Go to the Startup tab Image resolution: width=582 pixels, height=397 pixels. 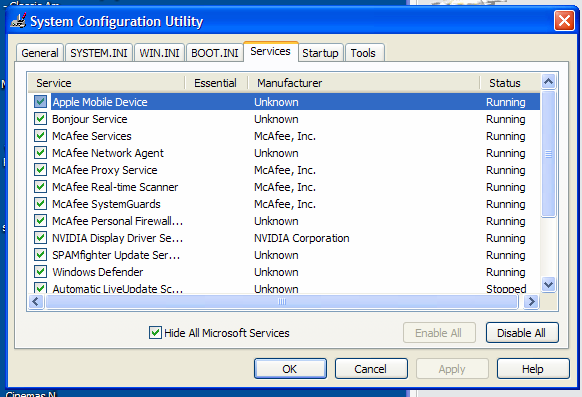(x=320, y=53)
